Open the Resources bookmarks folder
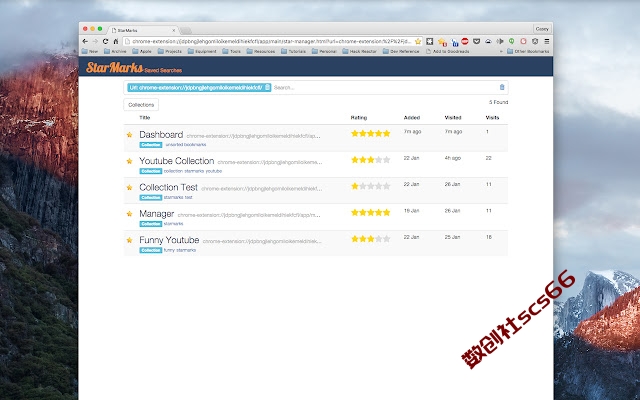 tap(261, 51)
